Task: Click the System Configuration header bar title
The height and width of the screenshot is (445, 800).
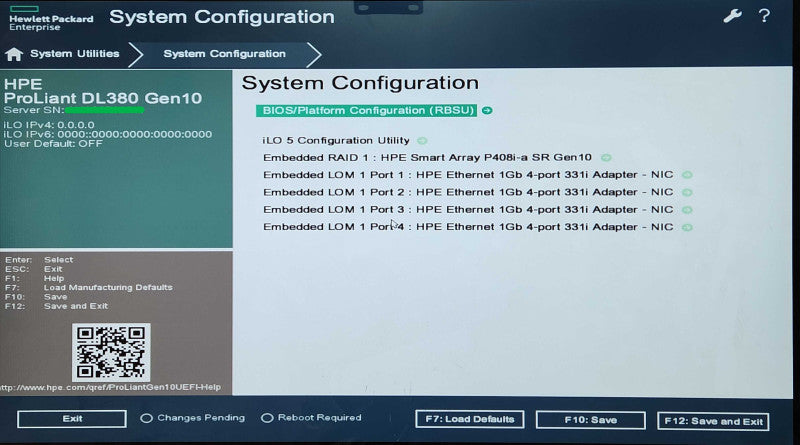Action: point(222,17)
